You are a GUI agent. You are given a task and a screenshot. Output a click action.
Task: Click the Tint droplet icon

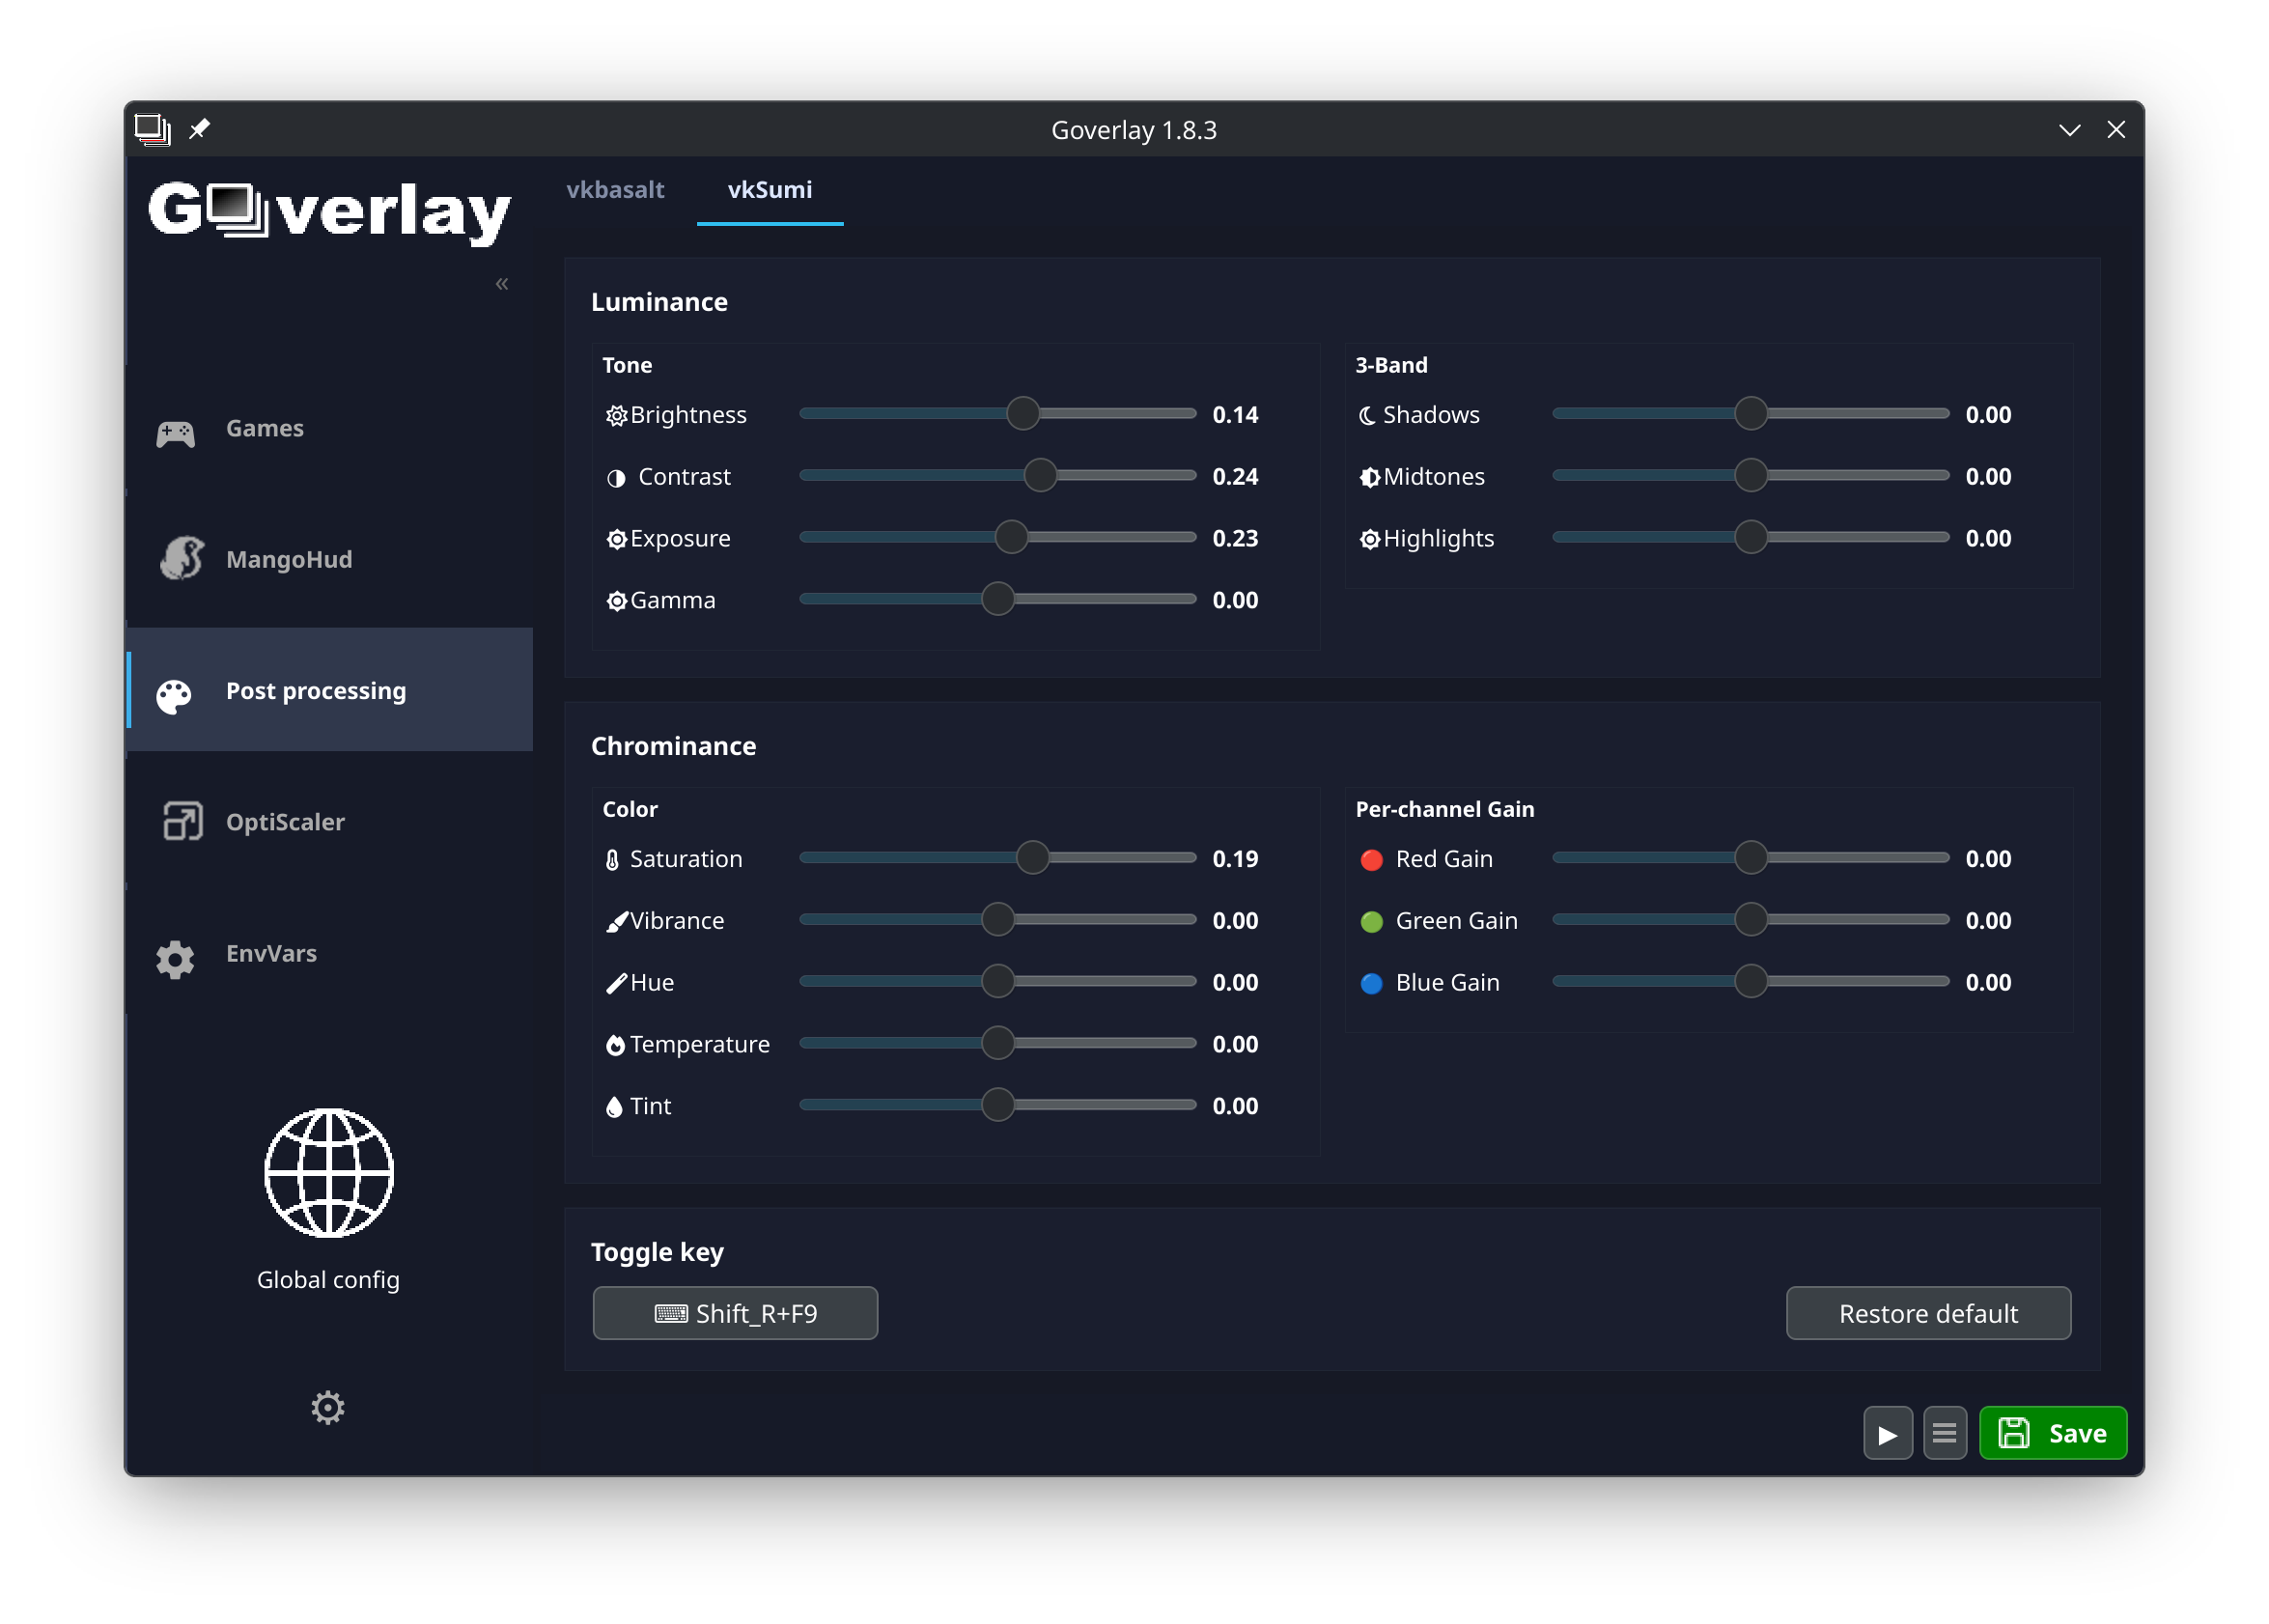click(x=614, y=1106)
